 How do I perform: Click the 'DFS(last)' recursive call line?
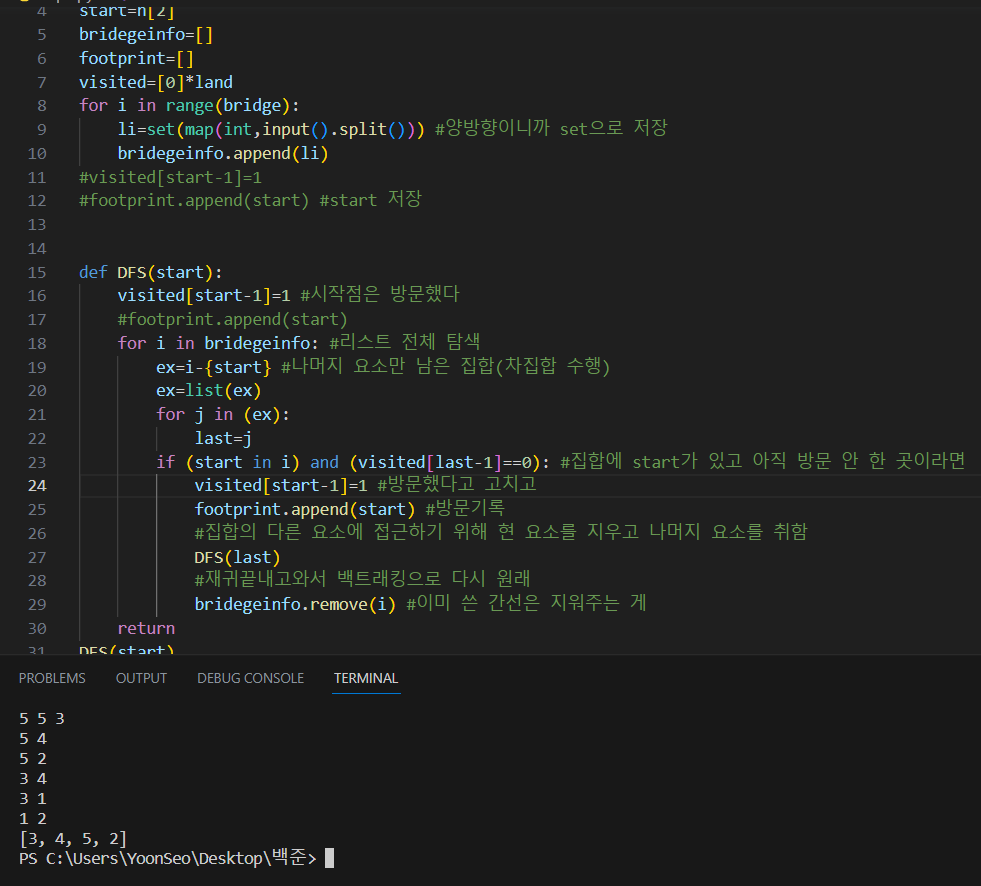pos(237,557)
